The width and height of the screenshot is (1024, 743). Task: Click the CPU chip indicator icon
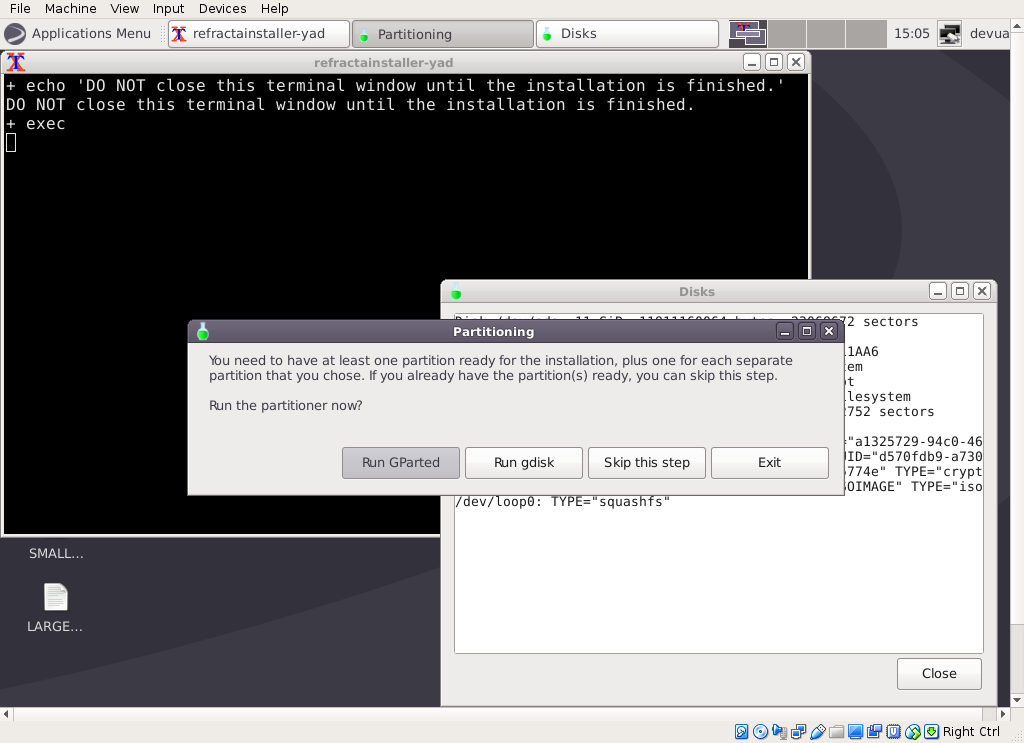pyautogui.click(x=893, y=732)
